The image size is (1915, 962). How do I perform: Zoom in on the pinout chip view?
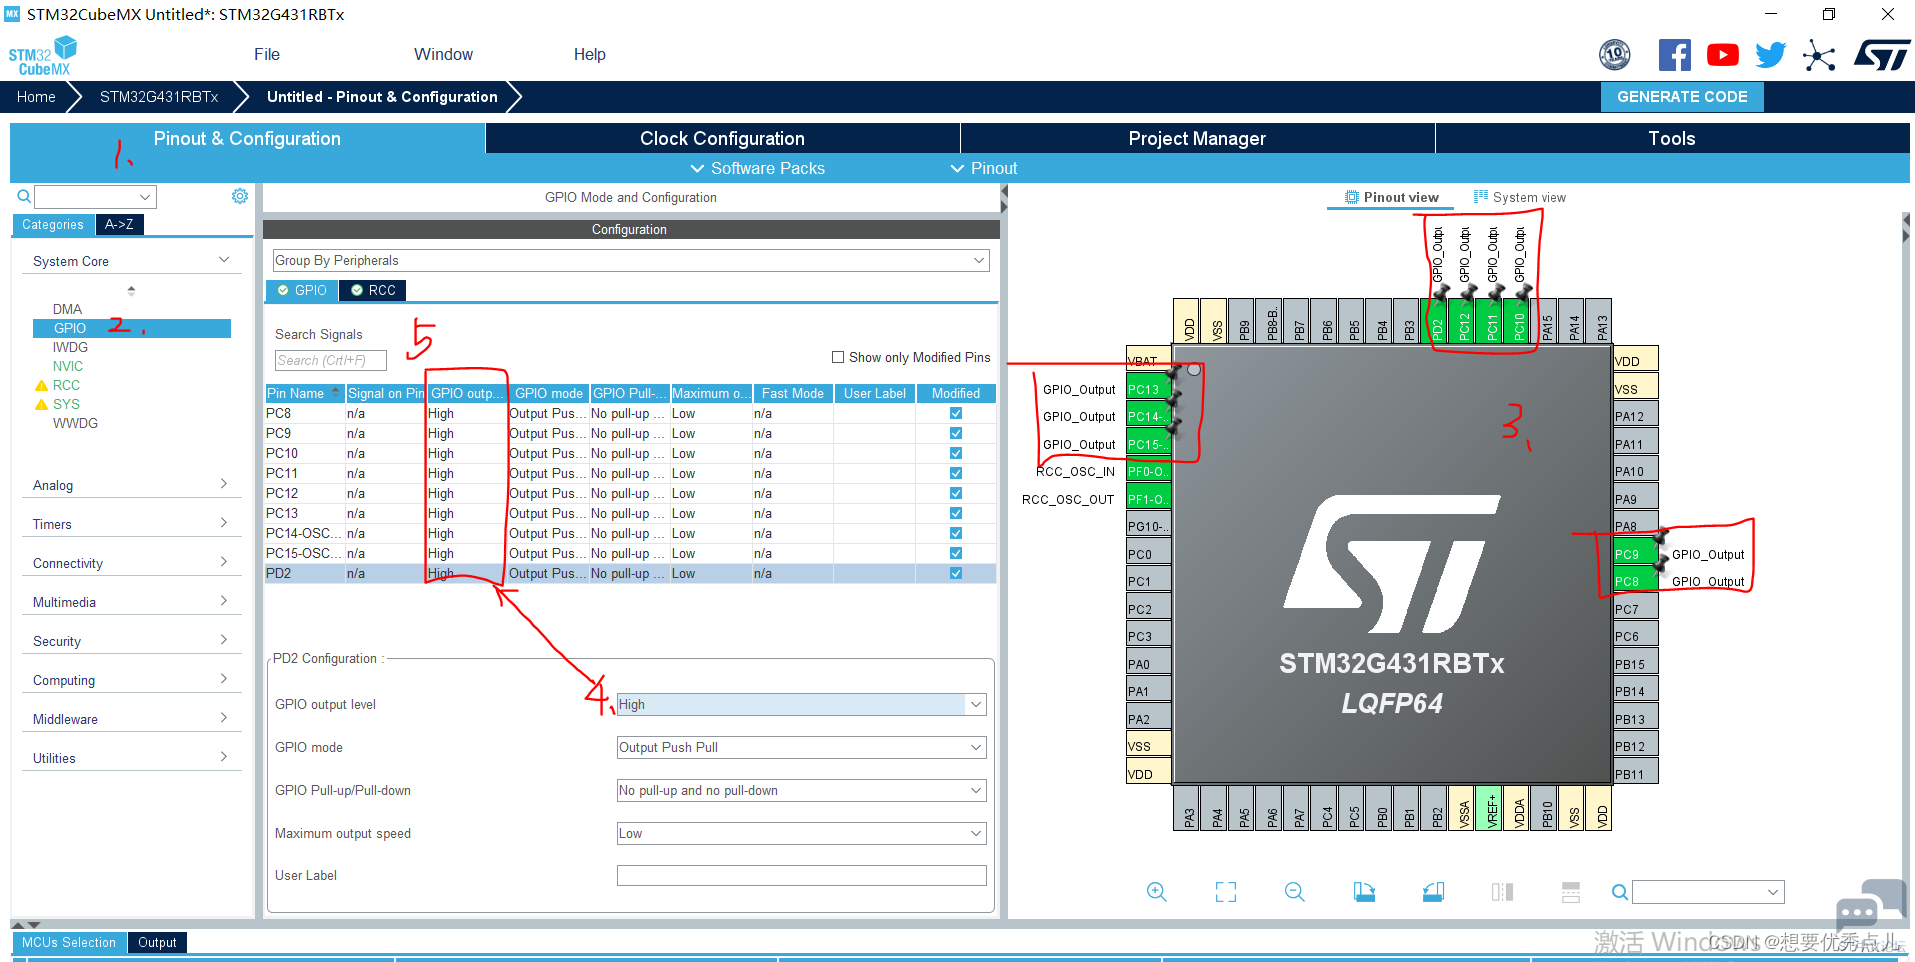pos(1156,892)
